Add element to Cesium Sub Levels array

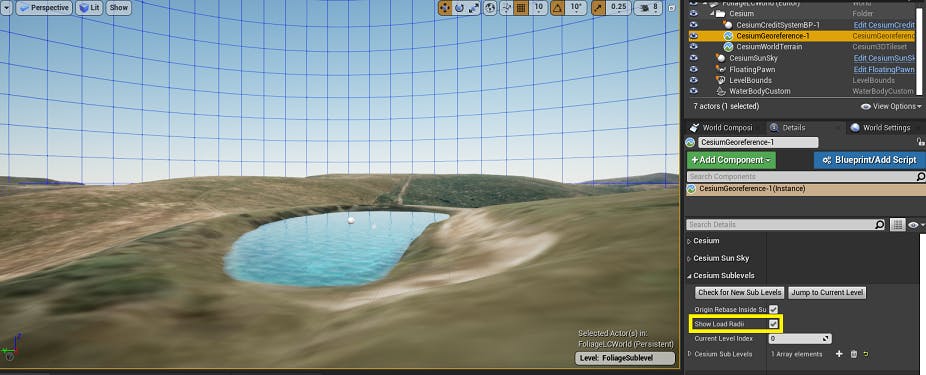pos(839,354)
